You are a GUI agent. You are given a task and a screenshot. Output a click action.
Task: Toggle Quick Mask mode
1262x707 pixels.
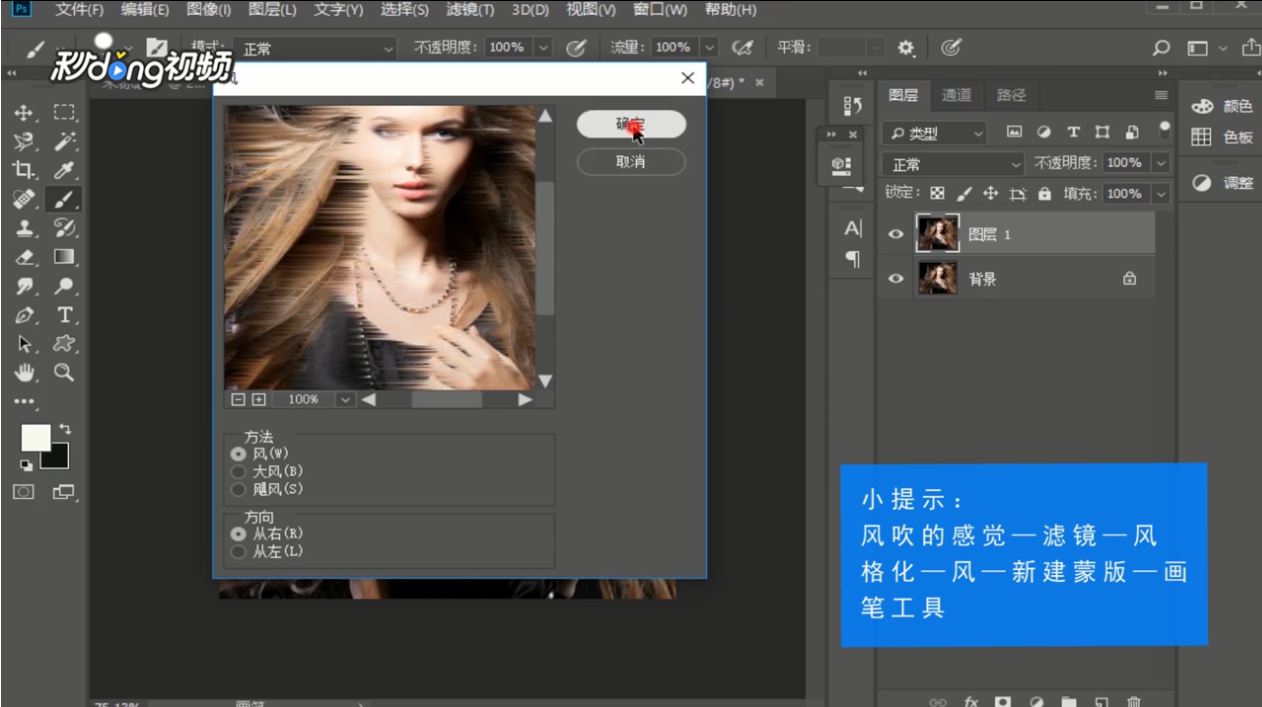coord(24,491)
